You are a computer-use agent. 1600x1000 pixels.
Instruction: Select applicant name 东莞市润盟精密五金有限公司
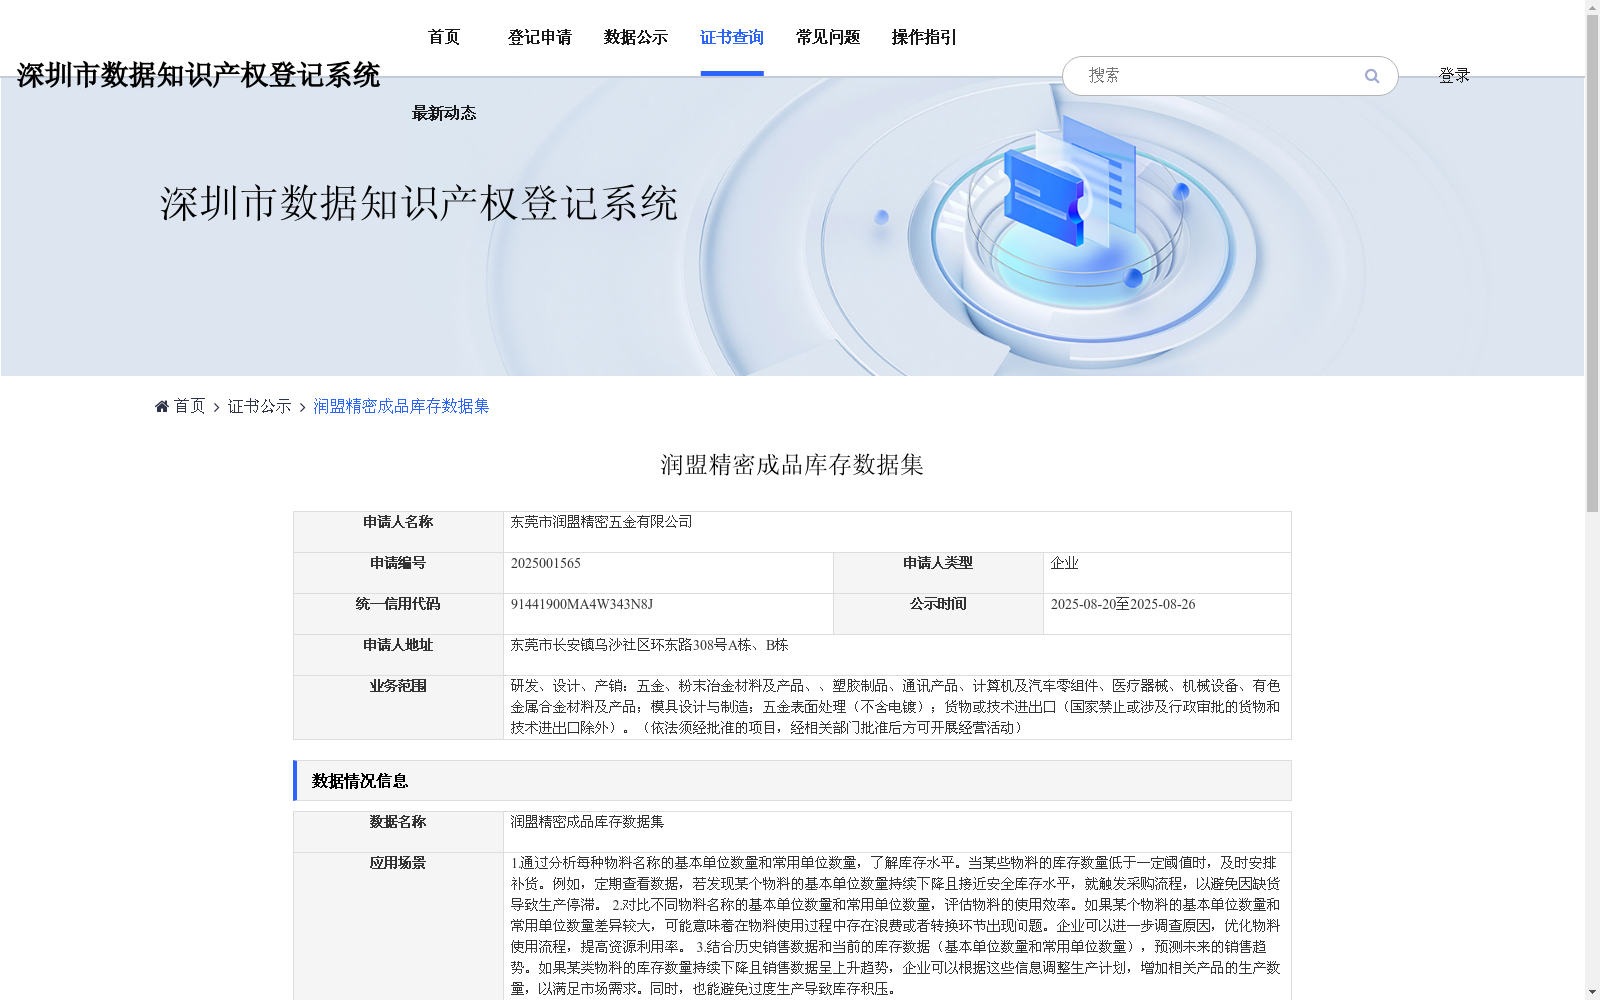click(601, 522)
